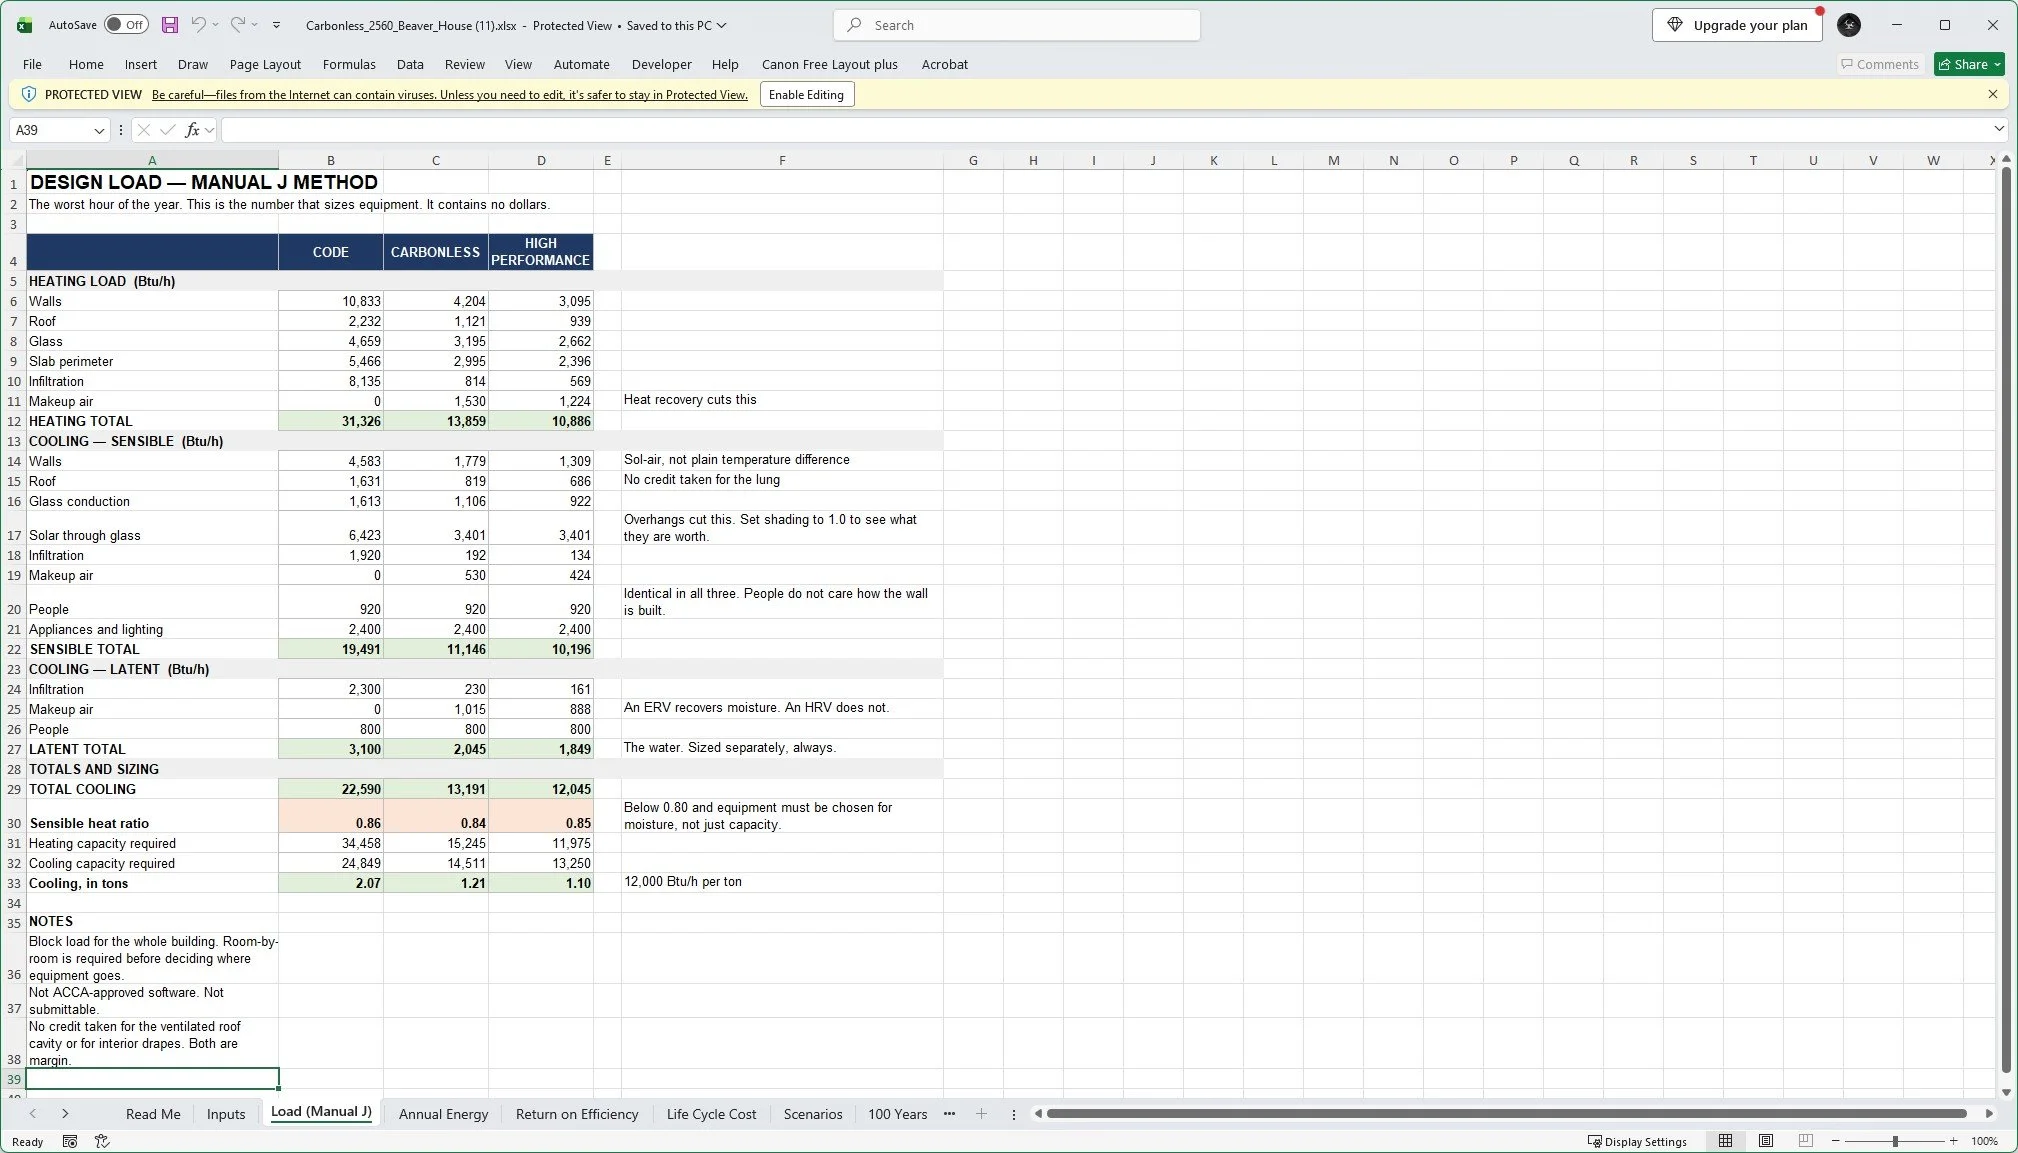Select column F header
Image resolution: width=2018 pixels, height=1153 pixels.
782,160
